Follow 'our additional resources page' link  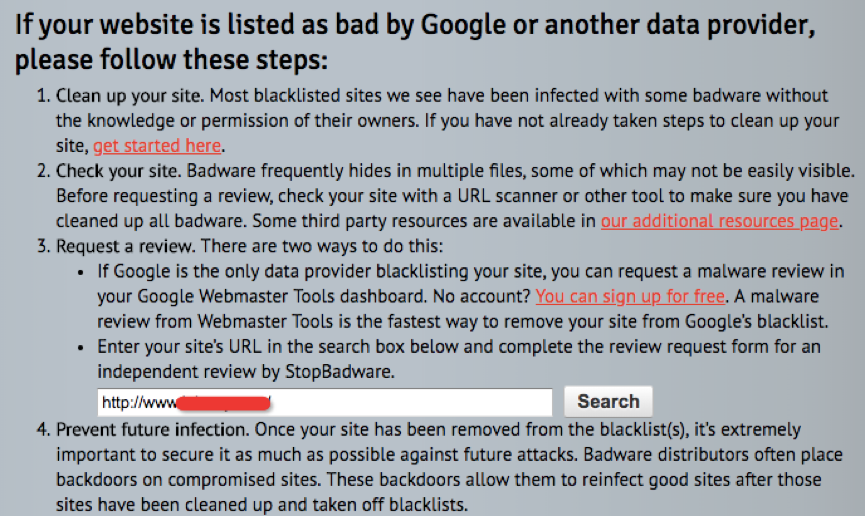[720, 221]
